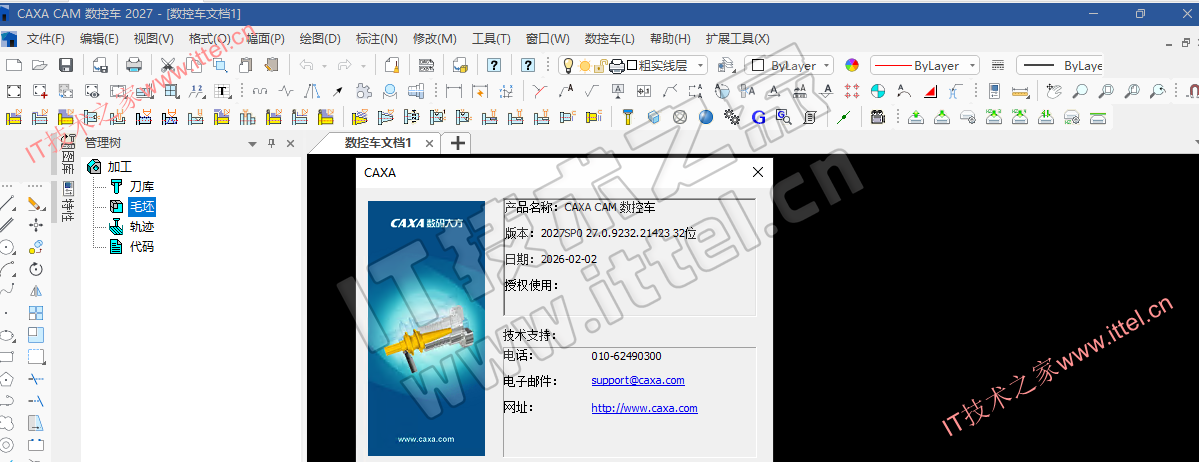
Task: Open the 图库 side tab
Action: [x=68, y=156]
